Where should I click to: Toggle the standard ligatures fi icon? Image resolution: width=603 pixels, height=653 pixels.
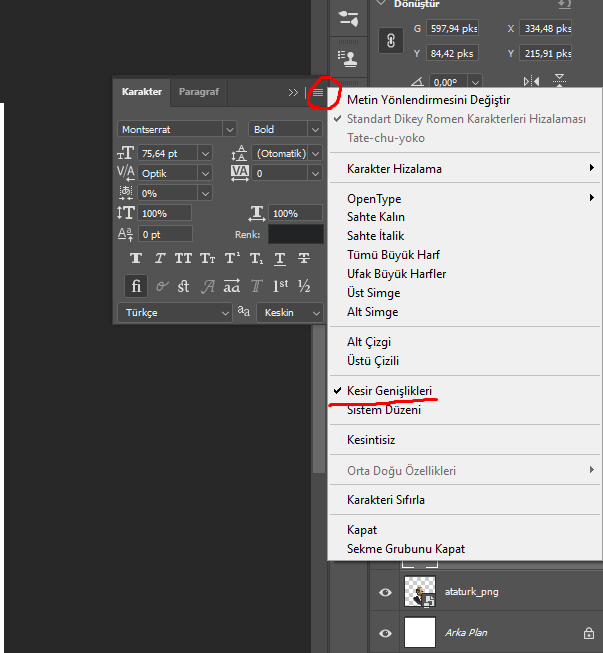pos(136,286)
